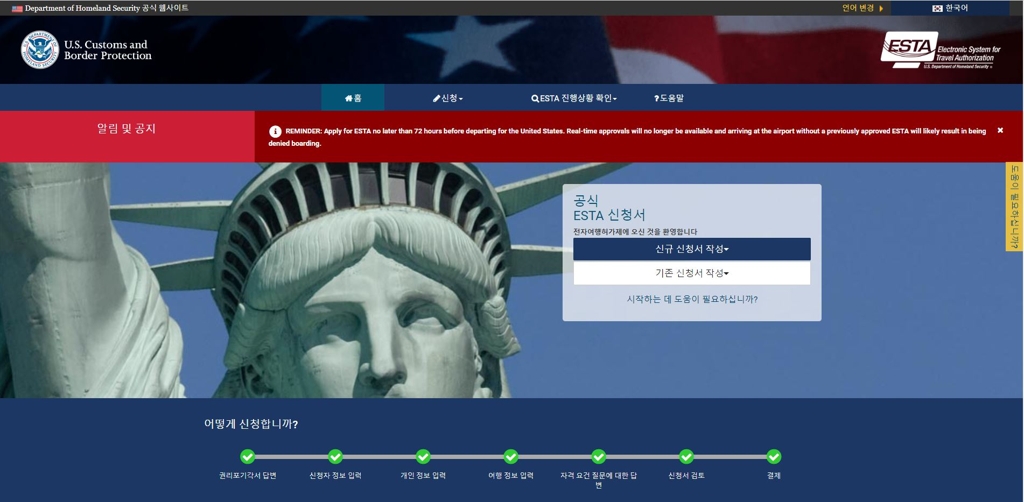1024x502 pixels.
Task: Click the Korean flag language icon
Action: coord(937,8)
